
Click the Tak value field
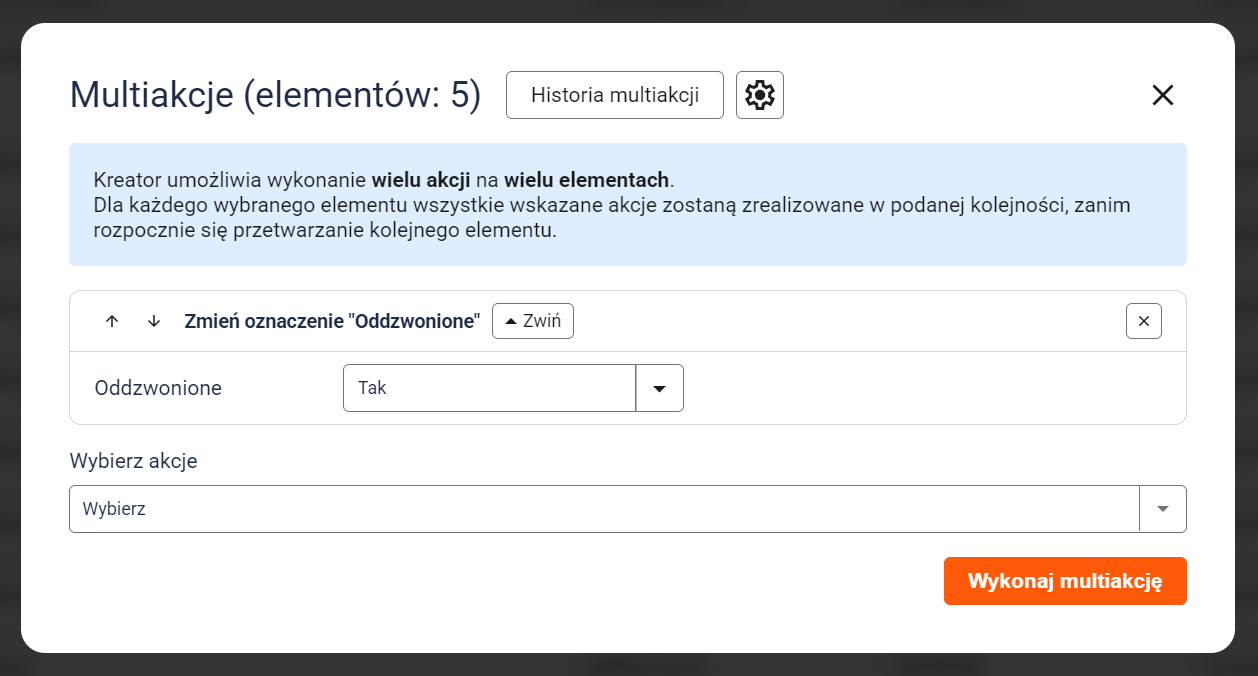click(489, 388)
